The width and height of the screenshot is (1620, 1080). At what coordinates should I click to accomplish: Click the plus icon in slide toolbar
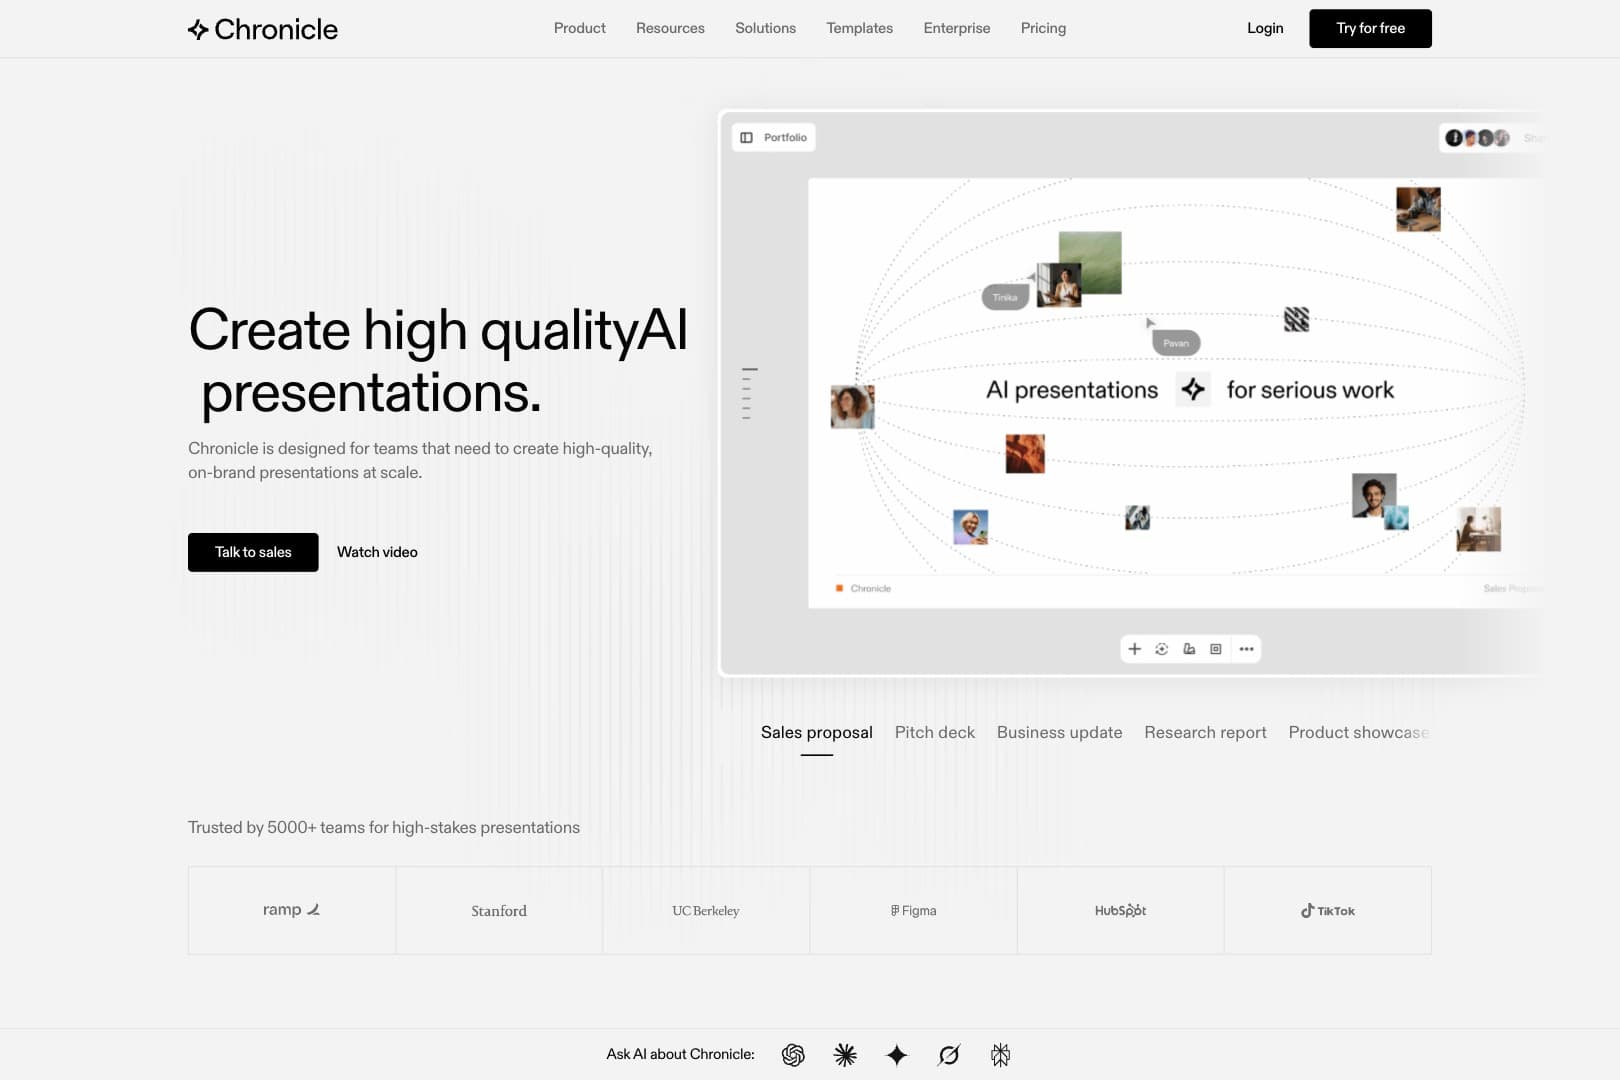pyautogui.click(x=1134, y=649)
